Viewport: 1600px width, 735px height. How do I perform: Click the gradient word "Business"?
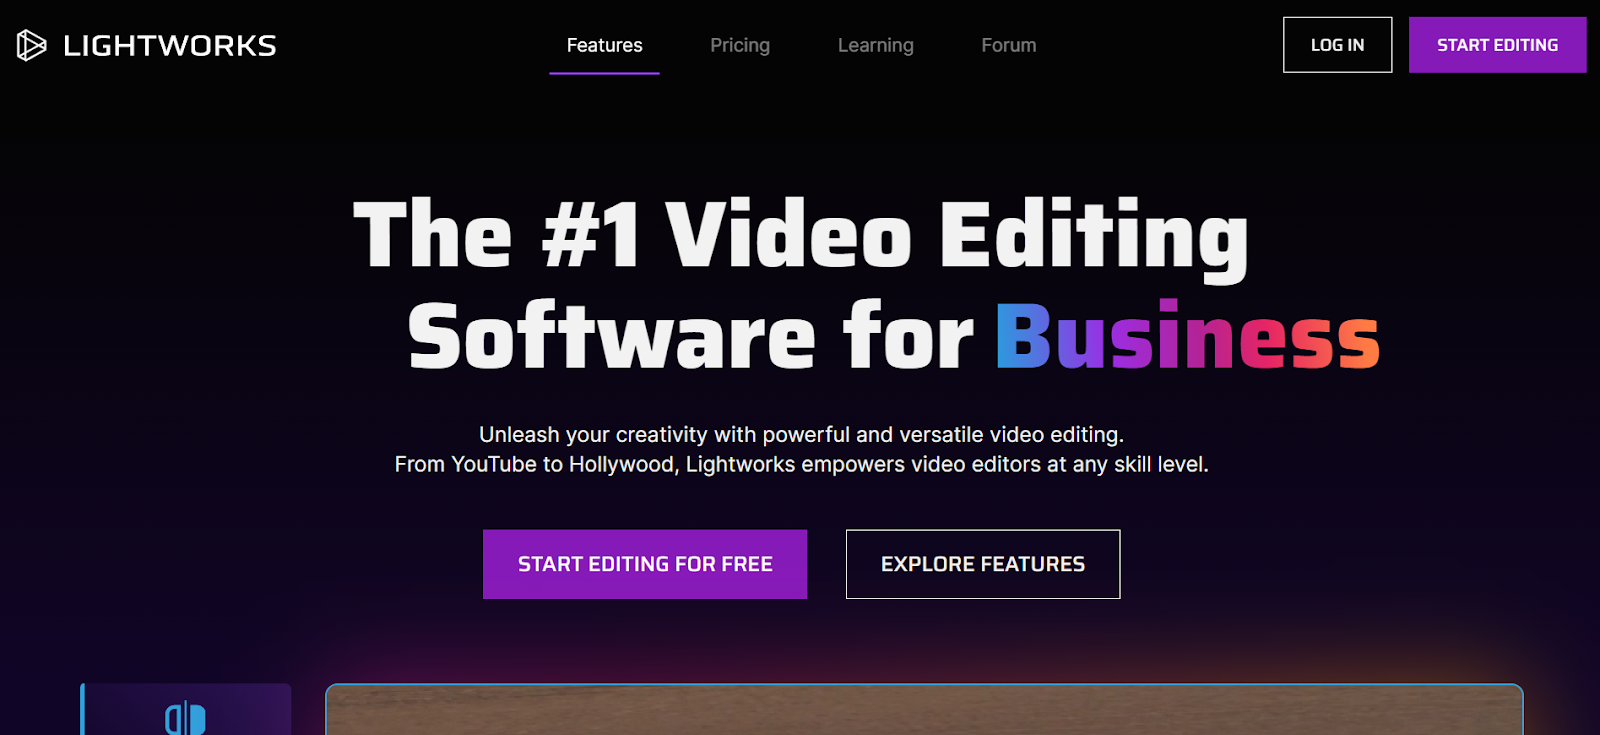(1188, 336)
